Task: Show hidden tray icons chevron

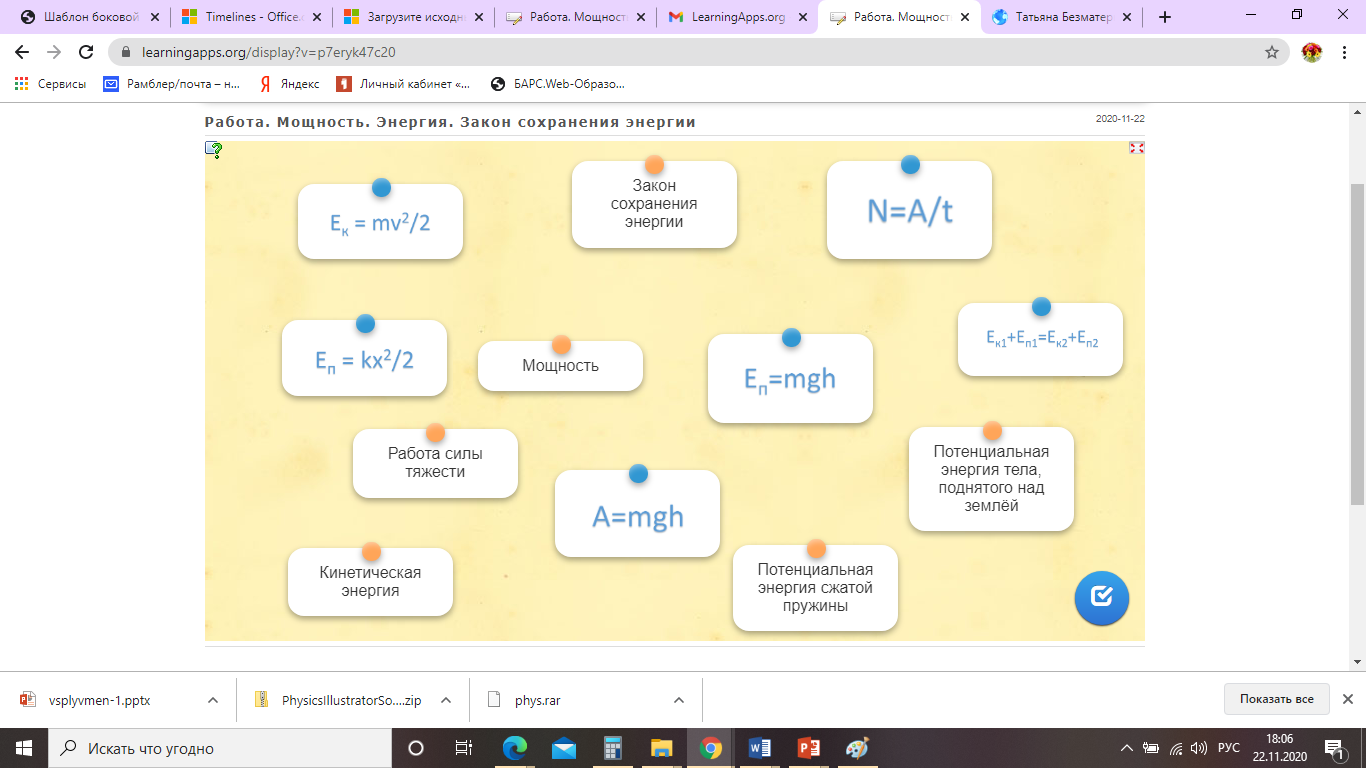Action: [x=1127, y=747]
